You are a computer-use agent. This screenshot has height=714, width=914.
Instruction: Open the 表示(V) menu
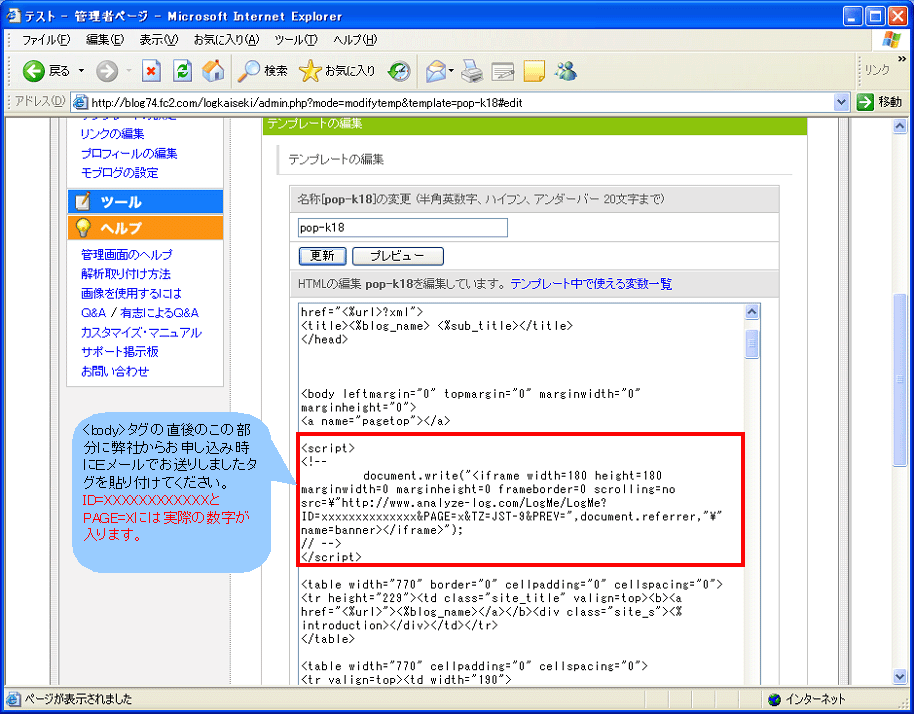[159, 40]
